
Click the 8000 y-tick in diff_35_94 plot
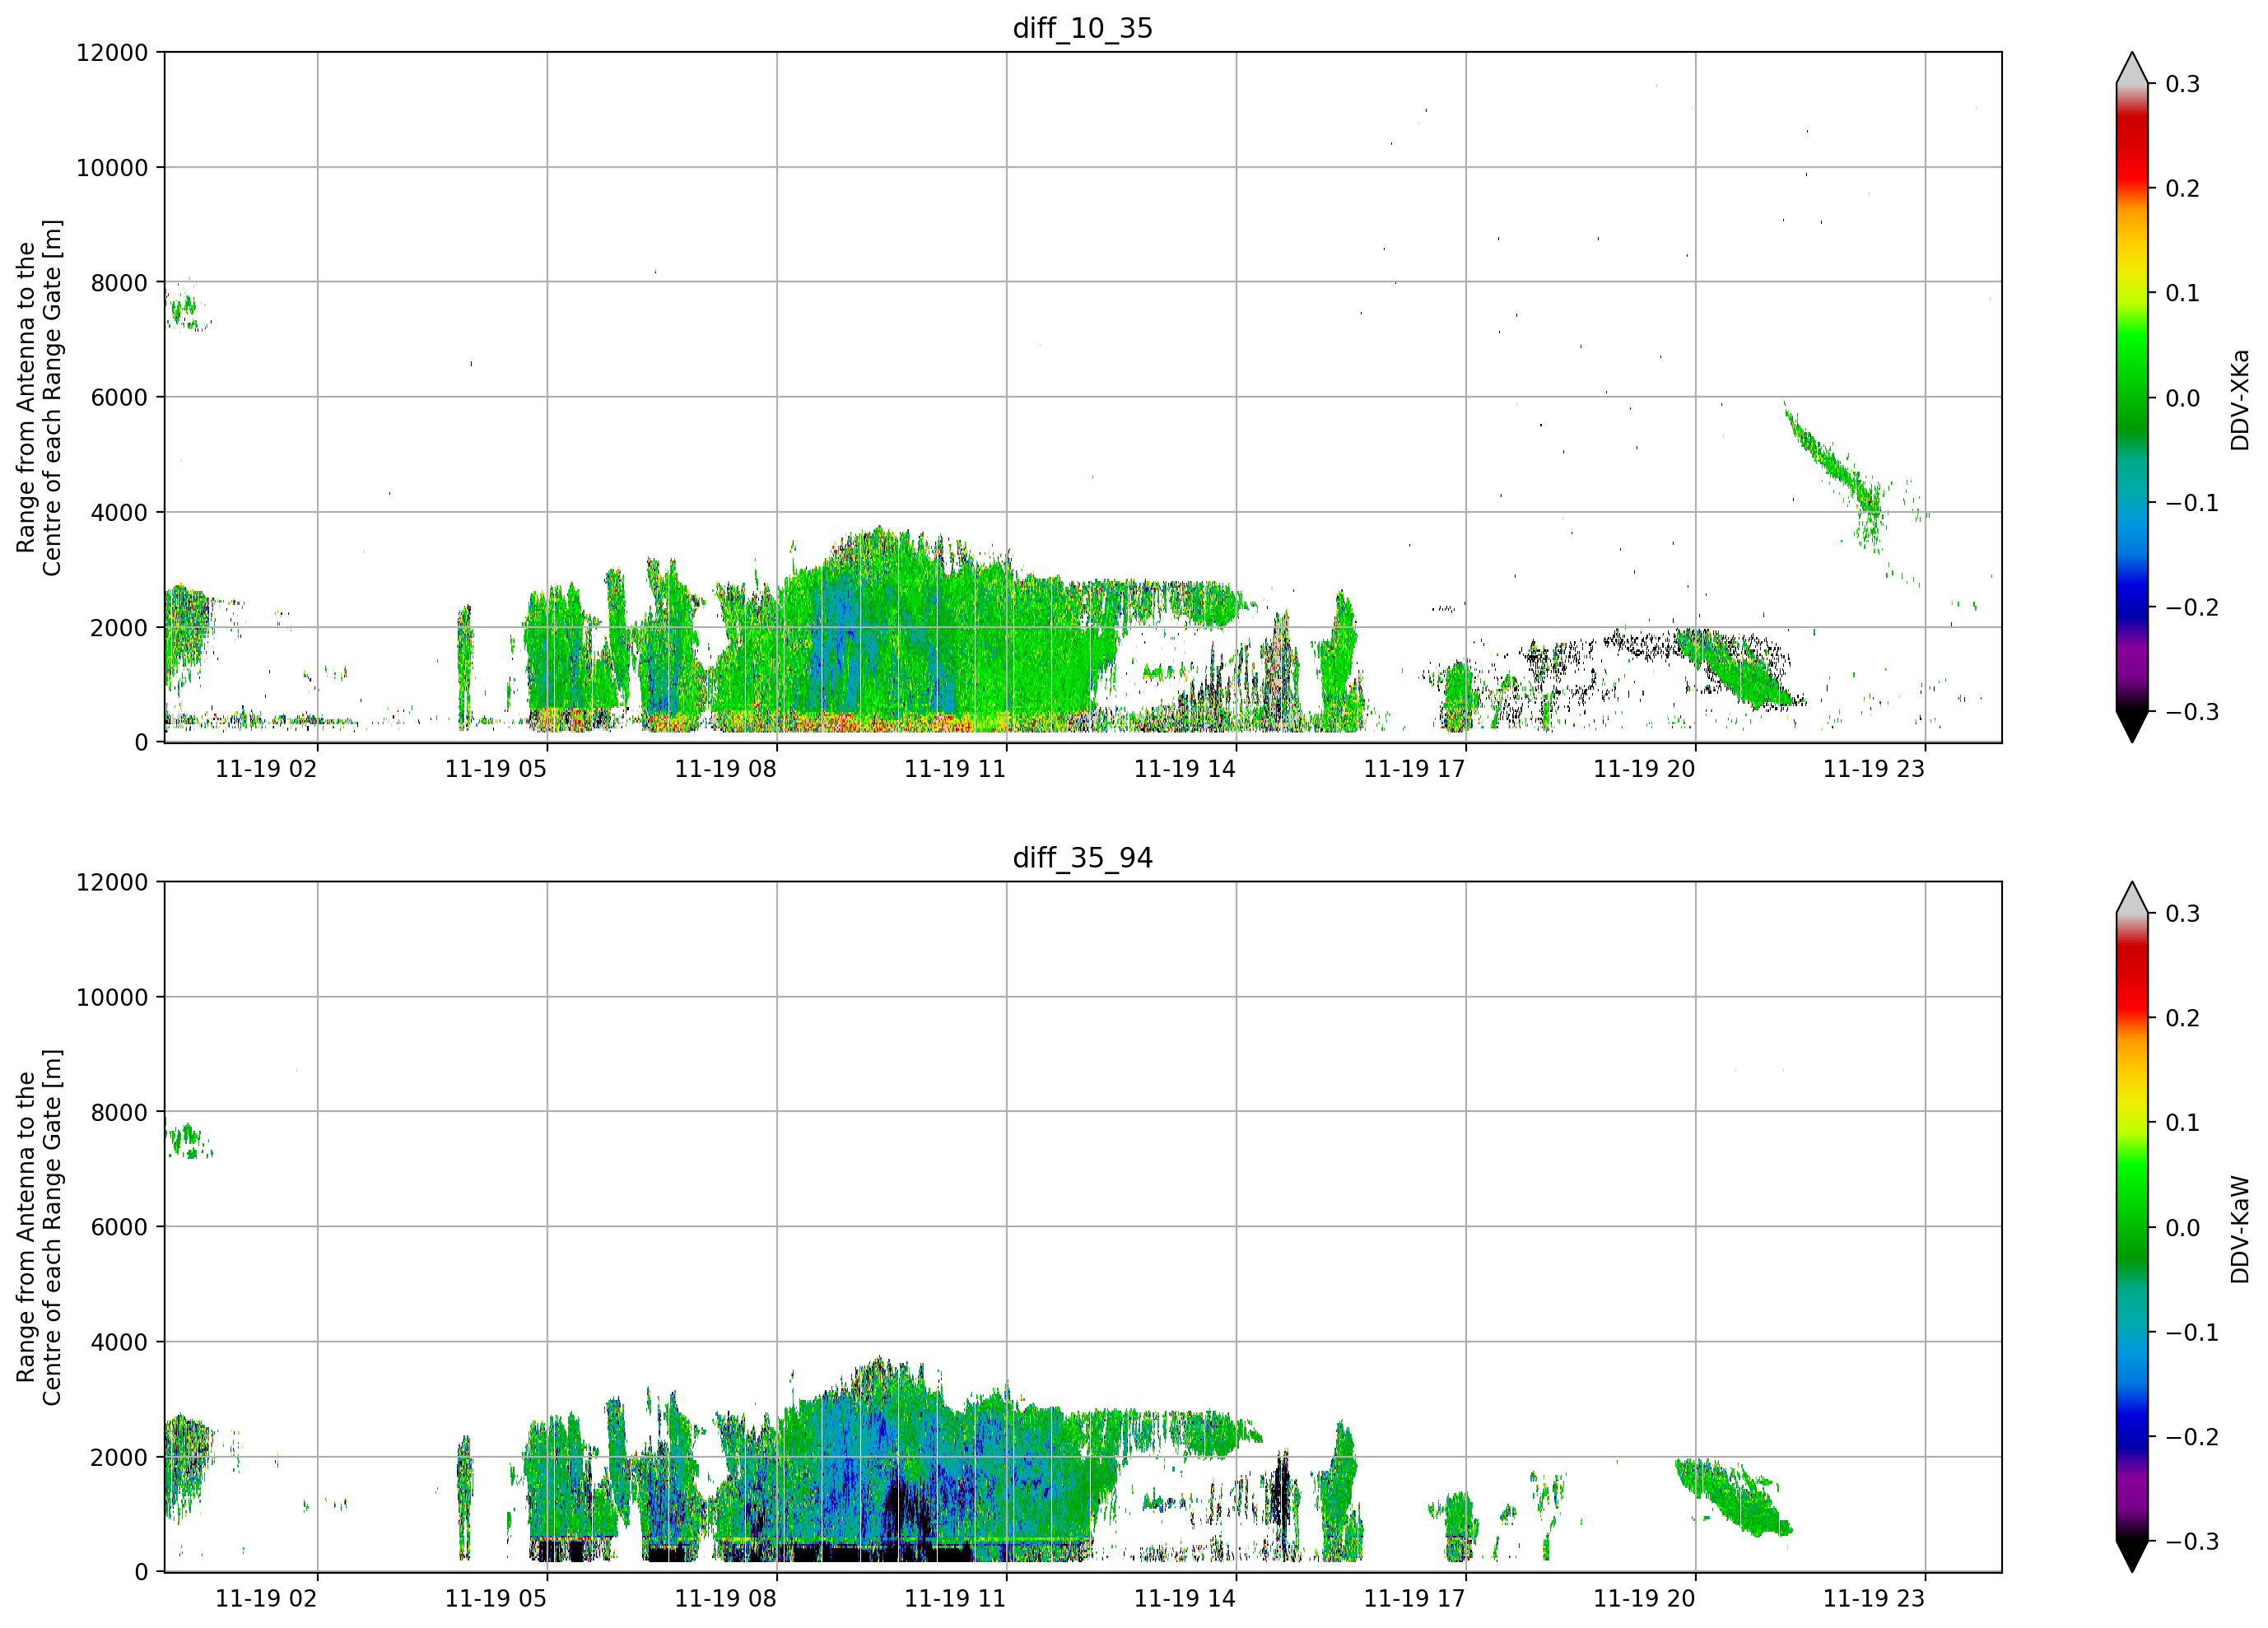click(119, 1112)
